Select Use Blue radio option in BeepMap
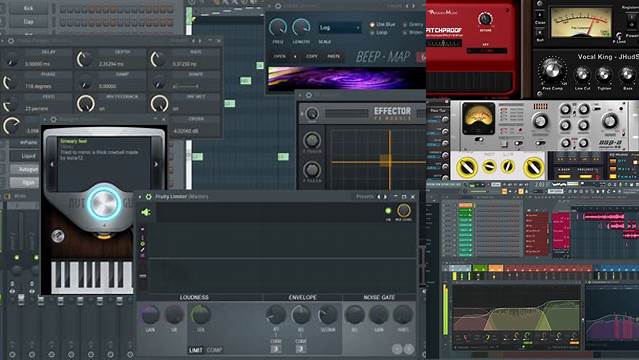The image size is (639, 360). 382,24
